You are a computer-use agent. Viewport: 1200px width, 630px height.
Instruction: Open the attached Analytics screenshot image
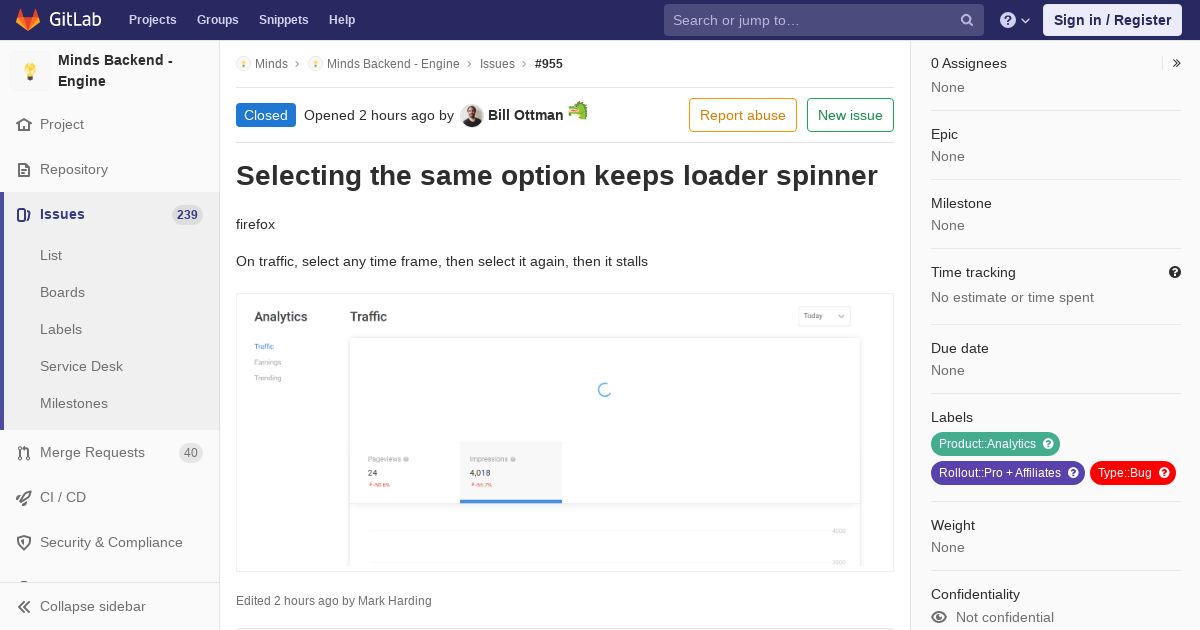point(565,432)
